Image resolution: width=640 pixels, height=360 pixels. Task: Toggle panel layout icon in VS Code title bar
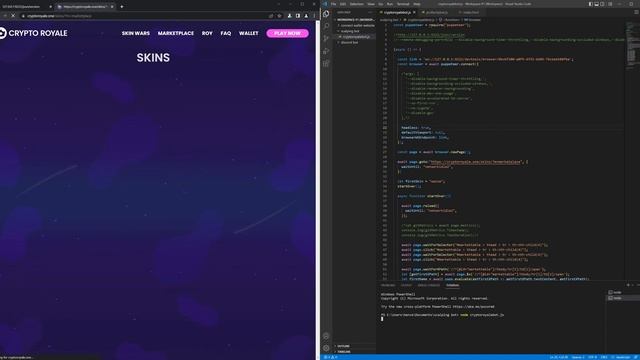tap(596, 4)
